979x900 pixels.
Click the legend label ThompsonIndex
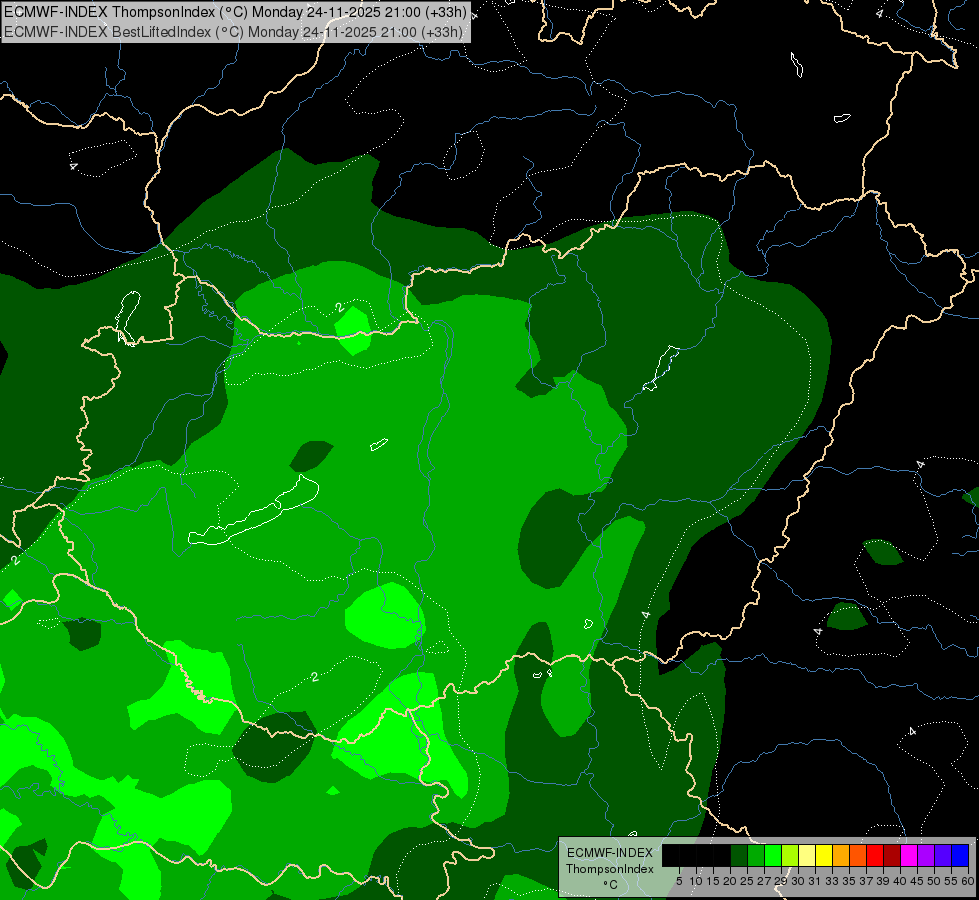610,869
